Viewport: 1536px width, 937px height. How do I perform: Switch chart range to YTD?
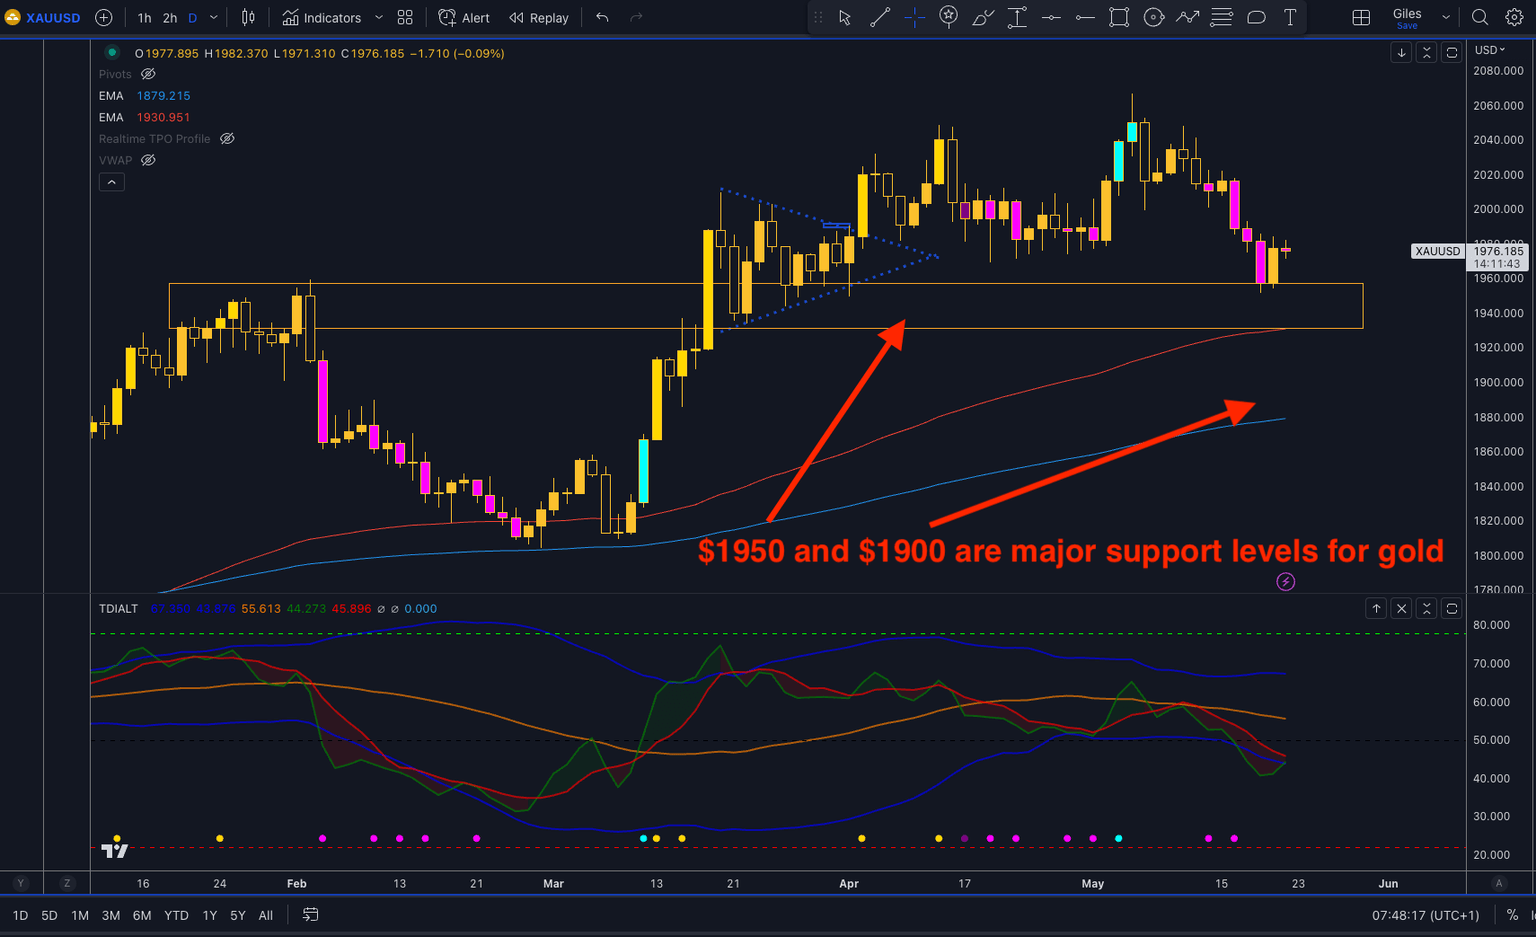[176, 915]
